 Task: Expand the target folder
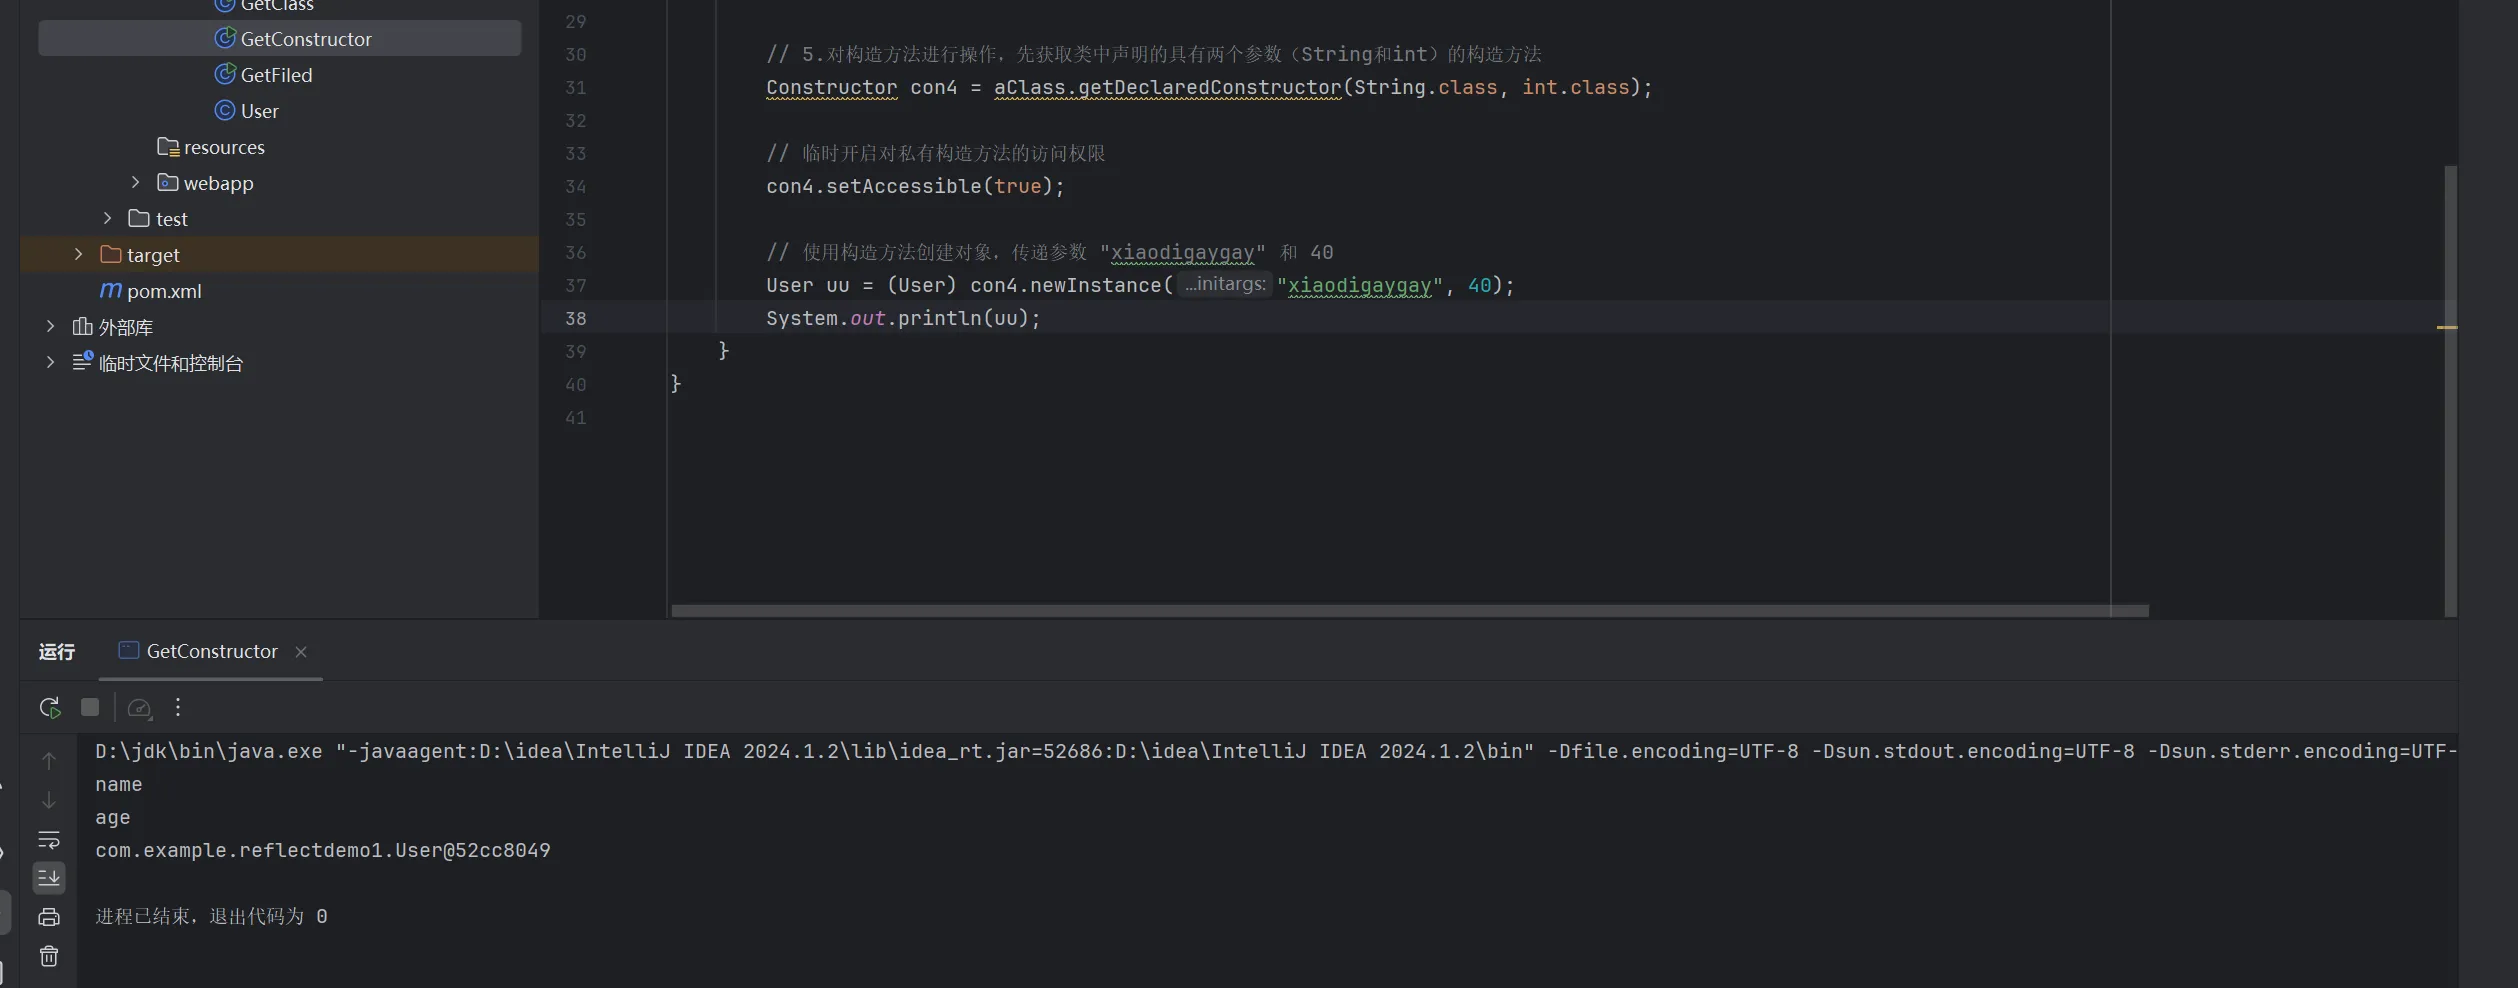point(79,255)
